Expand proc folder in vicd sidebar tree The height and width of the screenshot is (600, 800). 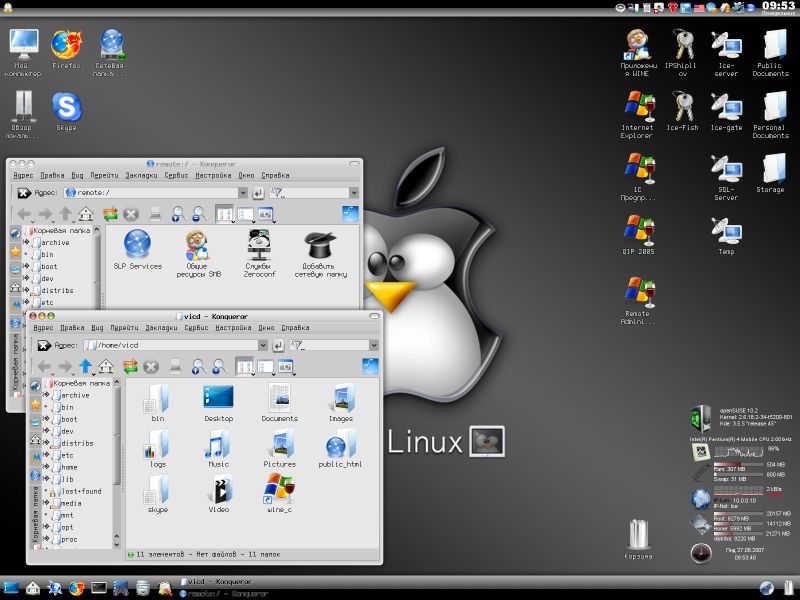pos(47,539)
